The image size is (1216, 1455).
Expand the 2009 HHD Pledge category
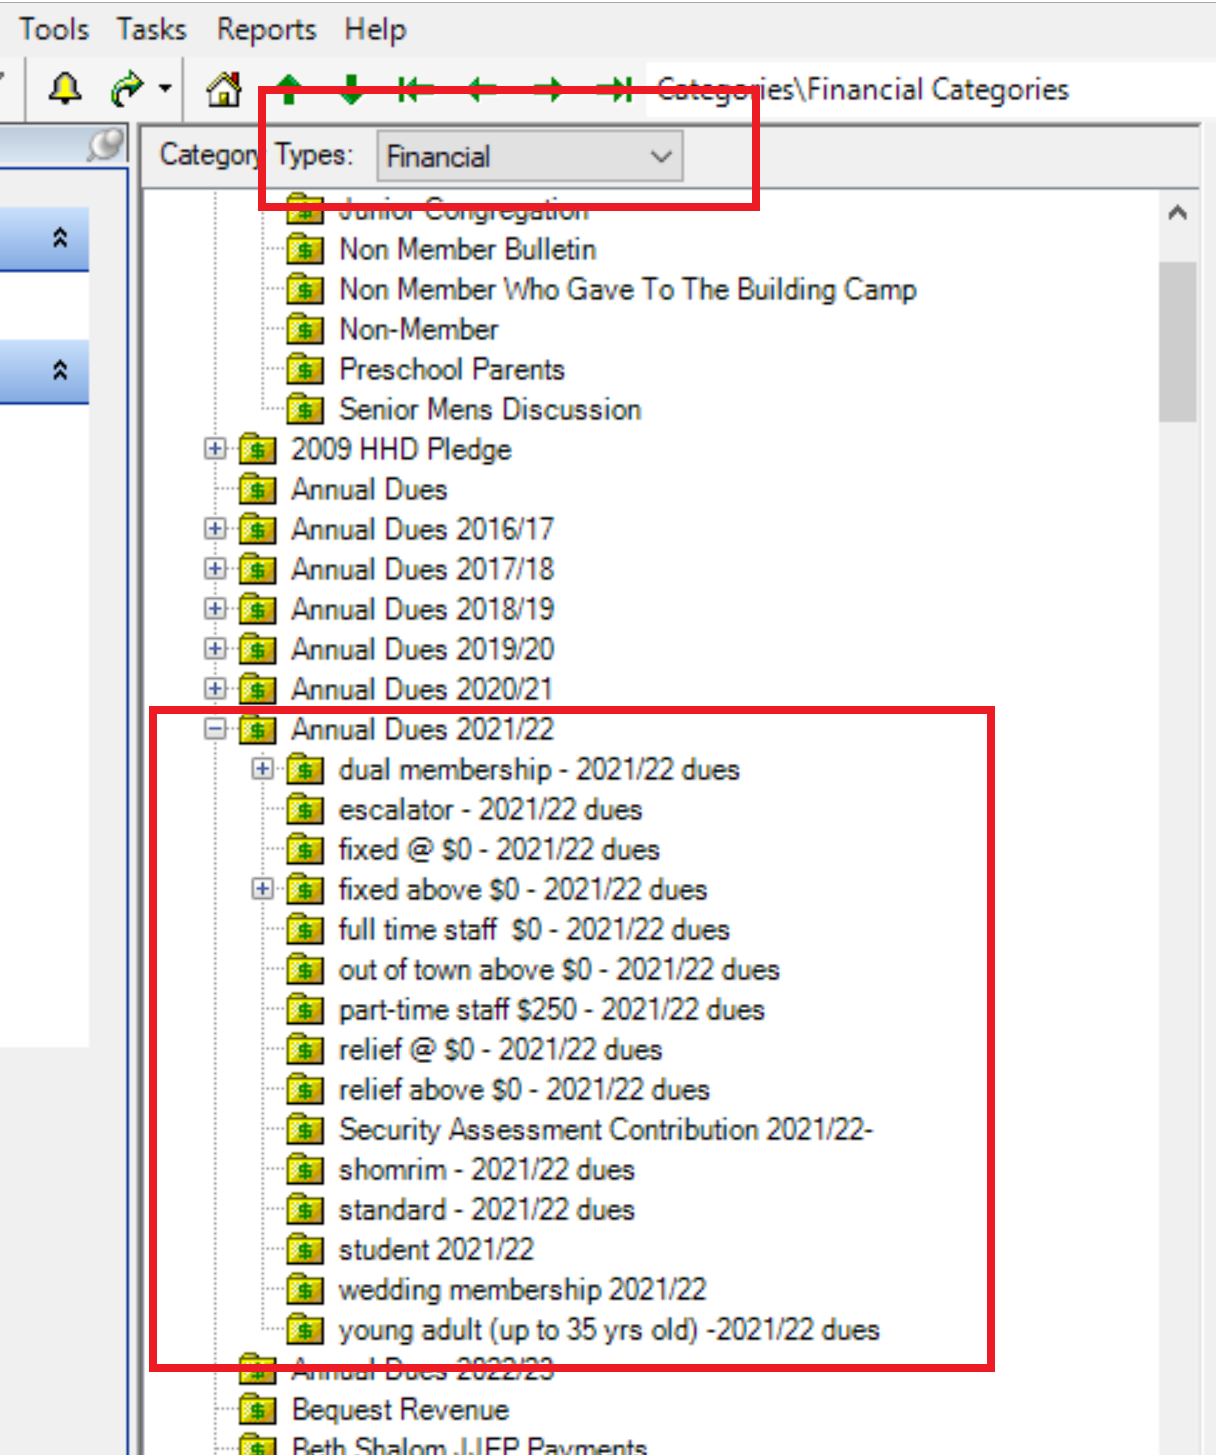(214, 449)
